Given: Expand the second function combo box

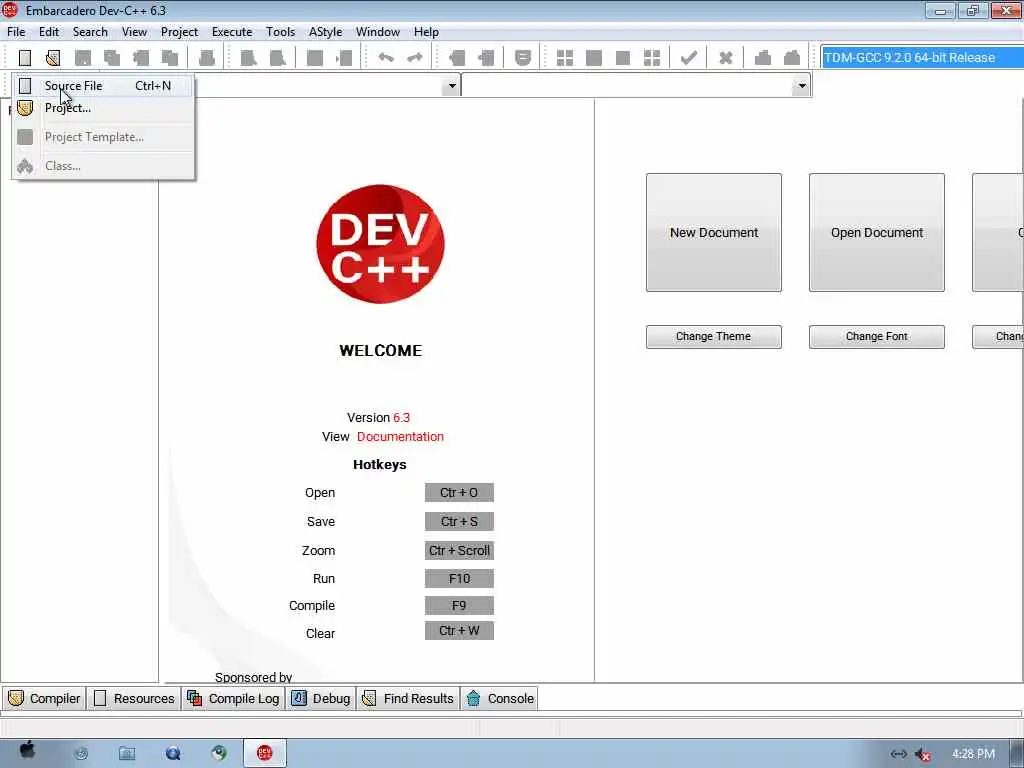Looking at the screenshot, I should [x=801, y=86].
